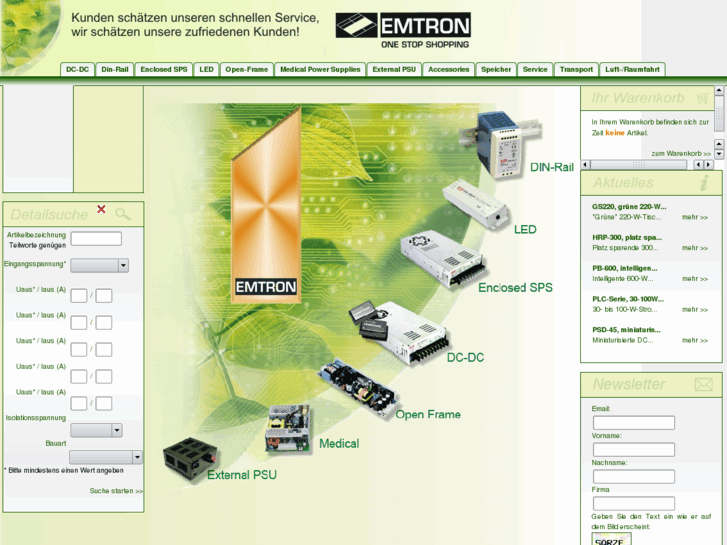Focus the newsletter Firma field
The height and width of the screenshot is (545, 727).
634,503
